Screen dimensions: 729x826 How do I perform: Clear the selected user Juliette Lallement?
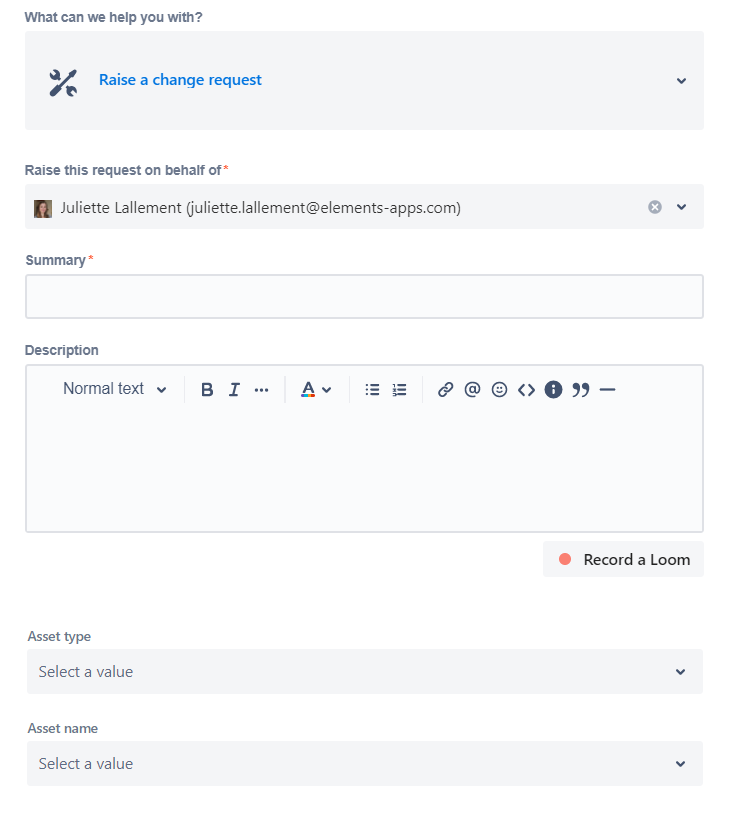tap(655, 207)
